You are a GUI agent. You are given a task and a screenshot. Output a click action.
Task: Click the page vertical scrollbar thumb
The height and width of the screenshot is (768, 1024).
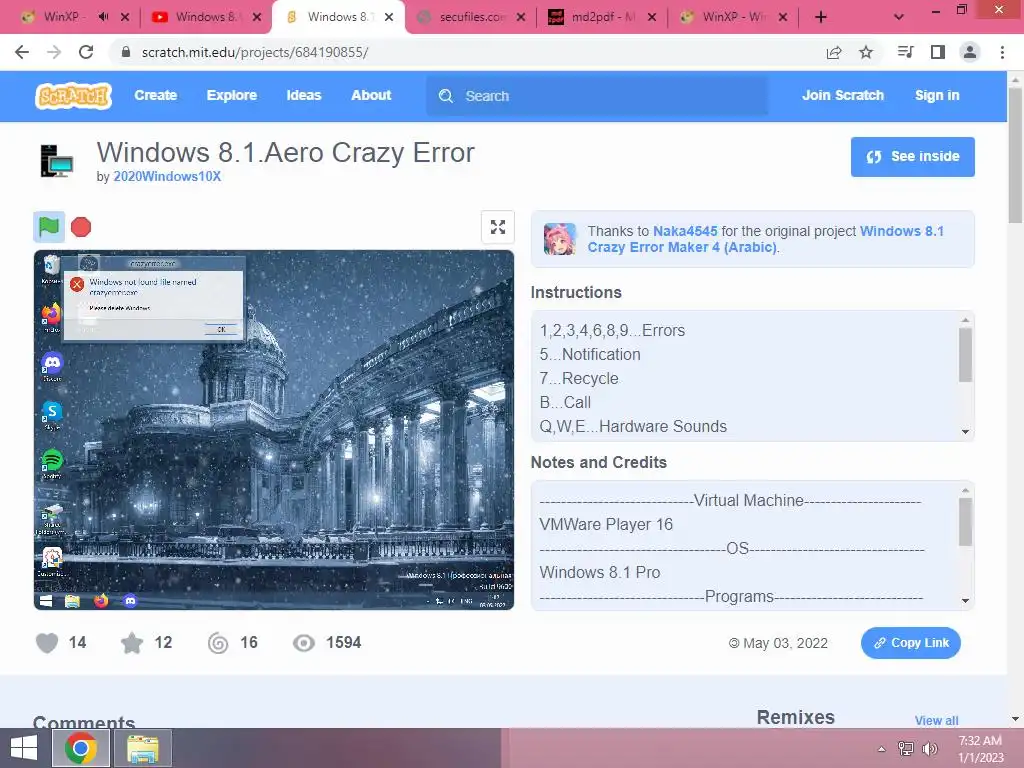click(1015, 155)
